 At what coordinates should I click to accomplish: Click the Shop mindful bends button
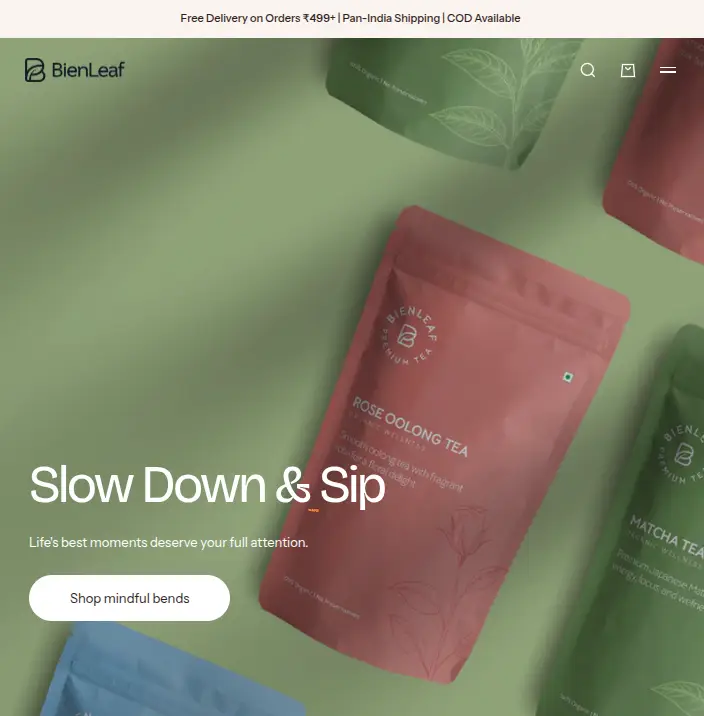[129, 598]
